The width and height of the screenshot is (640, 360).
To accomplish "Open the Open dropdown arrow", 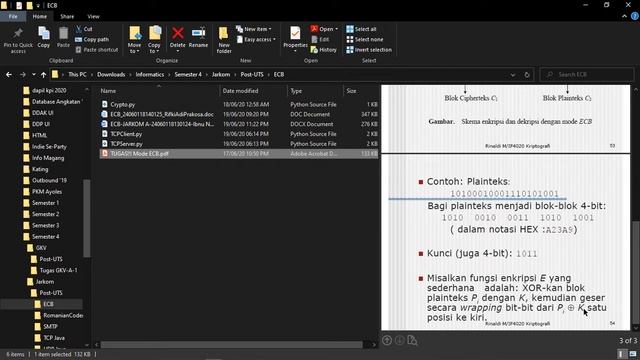I will coord(336,29).
